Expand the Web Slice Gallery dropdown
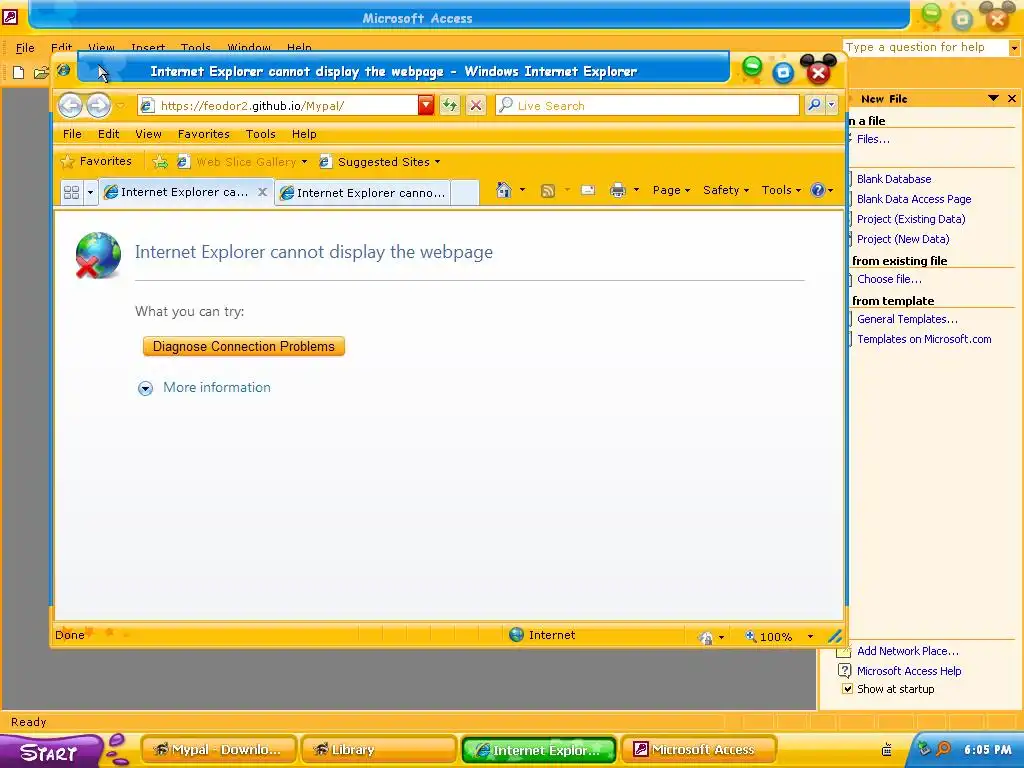 [304, 162]
